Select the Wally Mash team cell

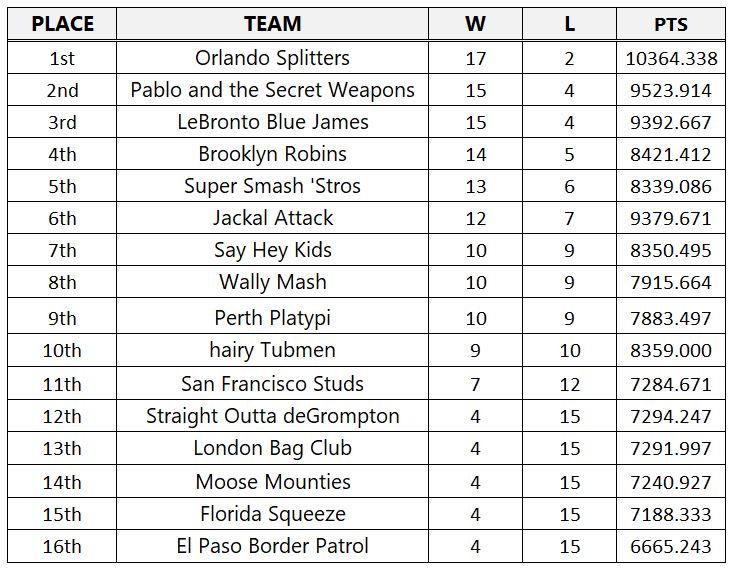pyautogui.click(x=272, y=282)
